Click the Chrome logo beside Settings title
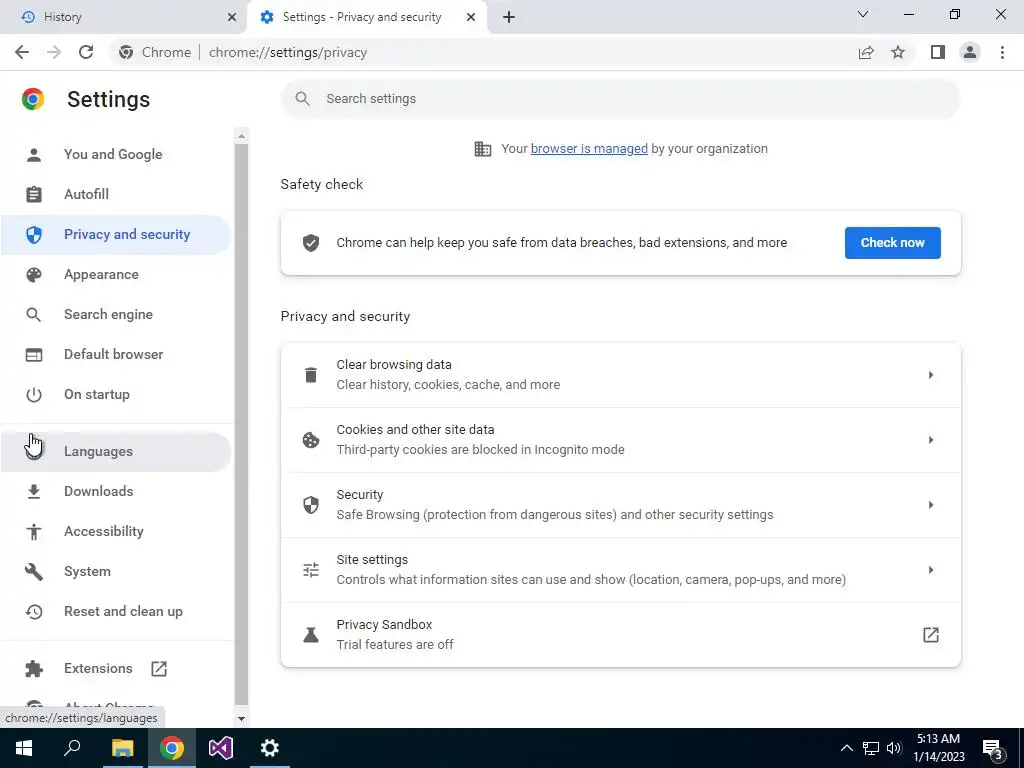Image resolution: width=1024 pixels, height=768 pixels. [x=33, y=99]
